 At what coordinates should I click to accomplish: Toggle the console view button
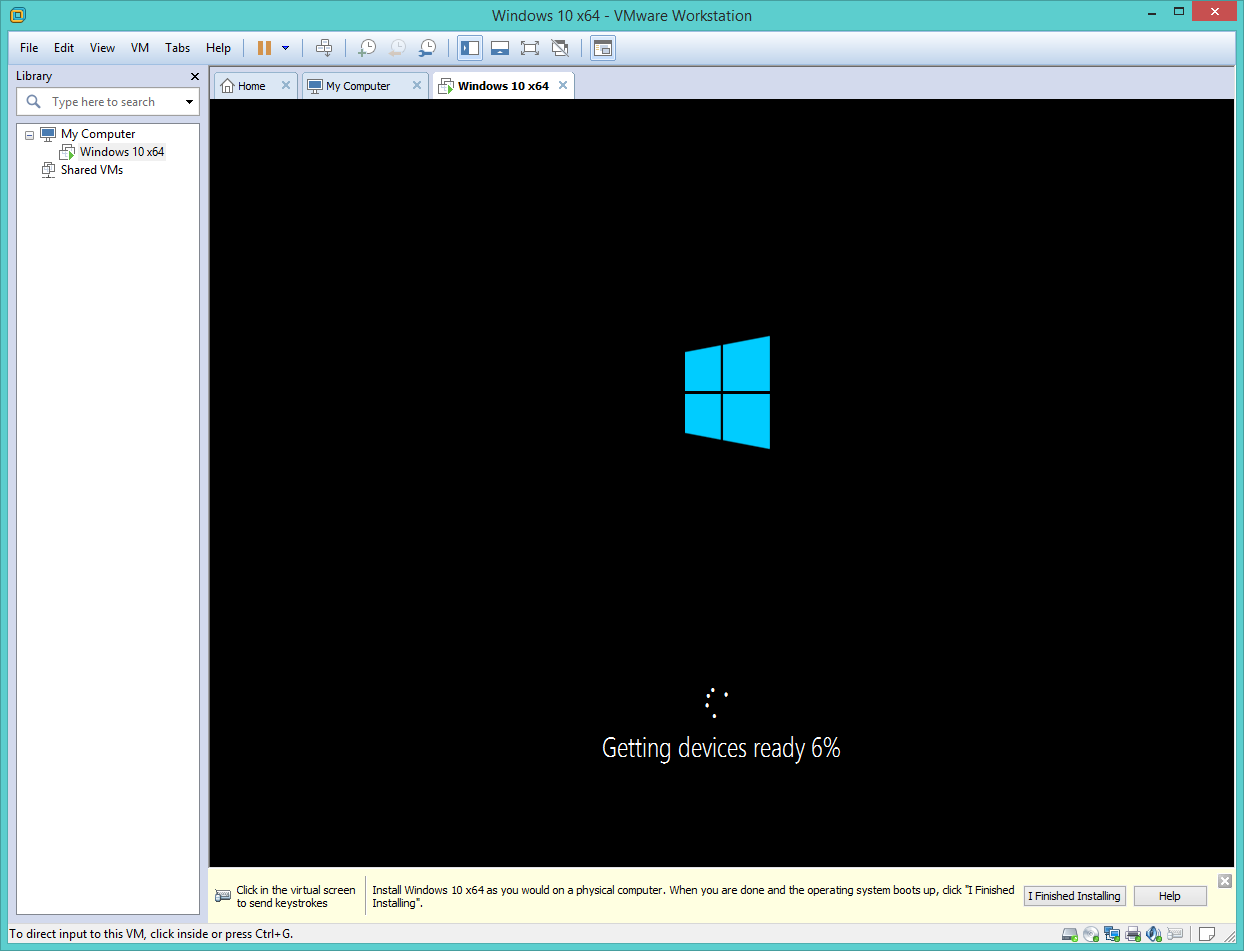pos(602,48)
